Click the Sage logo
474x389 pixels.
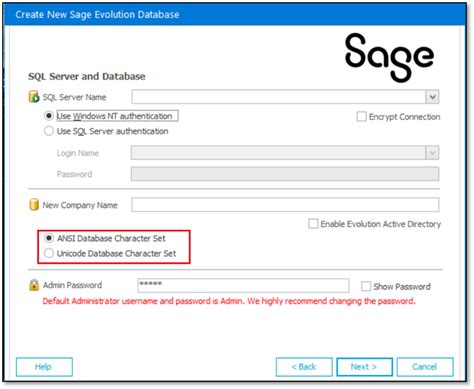[389, 58]
